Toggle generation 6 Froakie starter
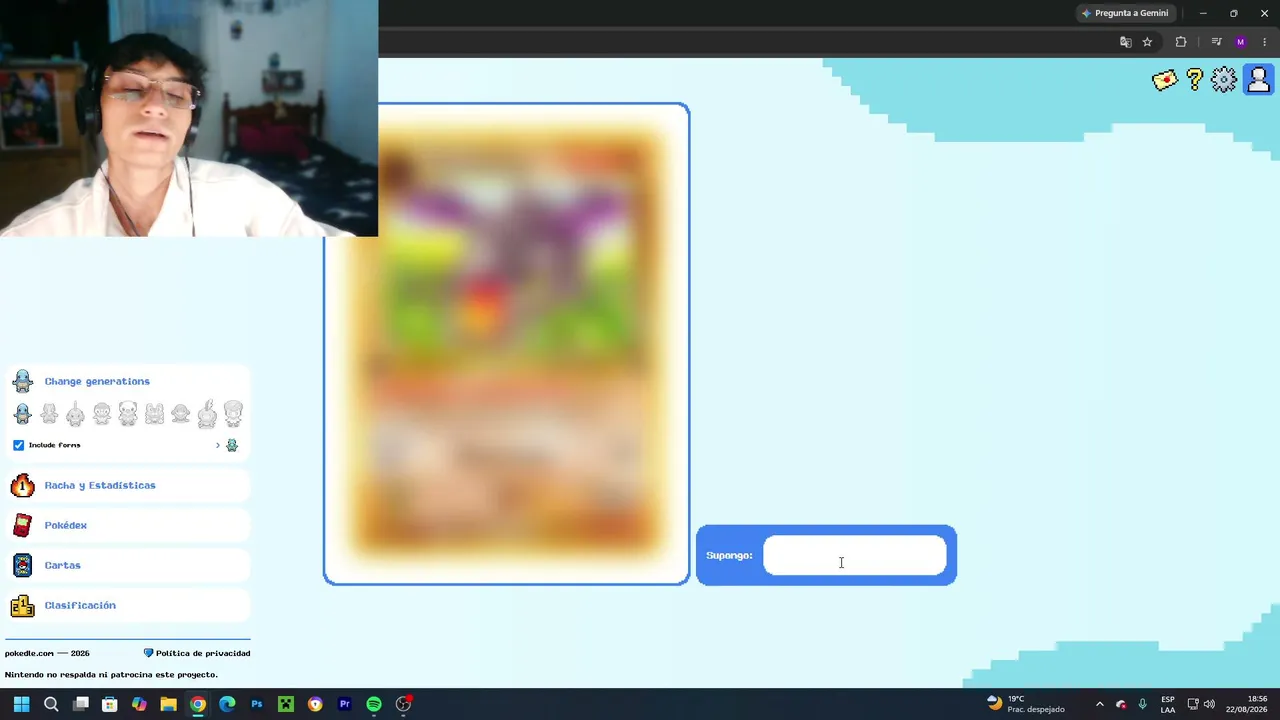This screenshot has height=720, width=1280. coord(154,413)
